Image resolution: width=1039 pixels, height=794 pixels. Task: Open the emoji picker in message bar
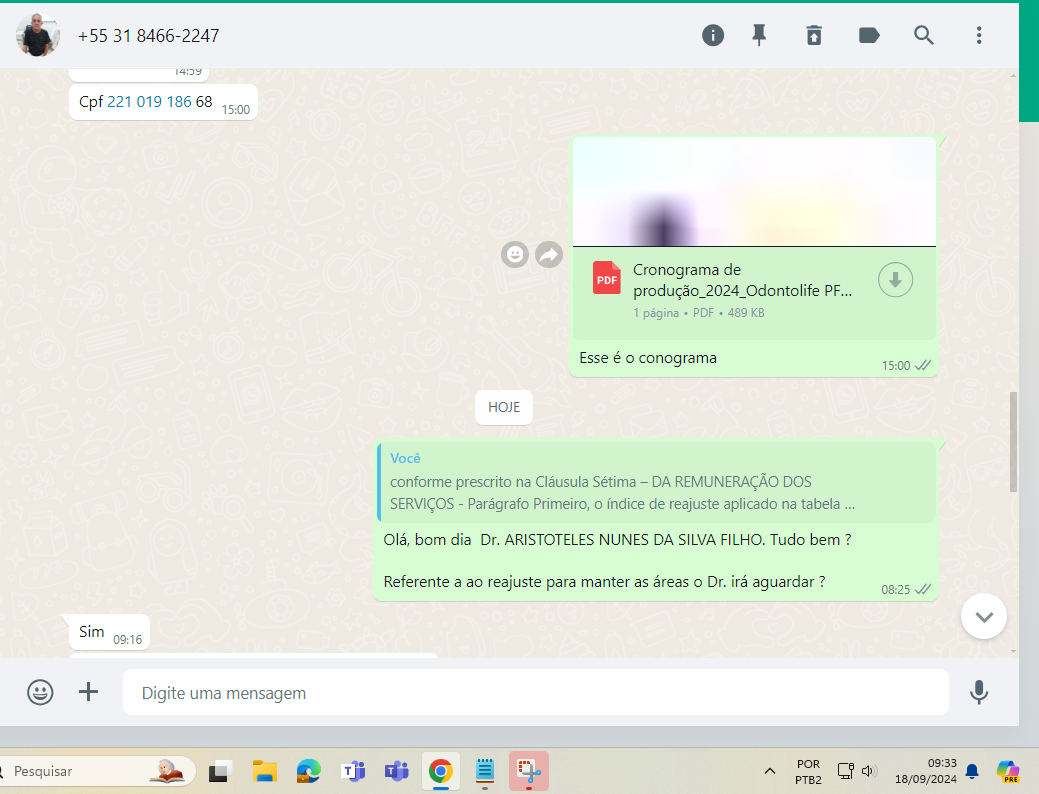point(40,693)
